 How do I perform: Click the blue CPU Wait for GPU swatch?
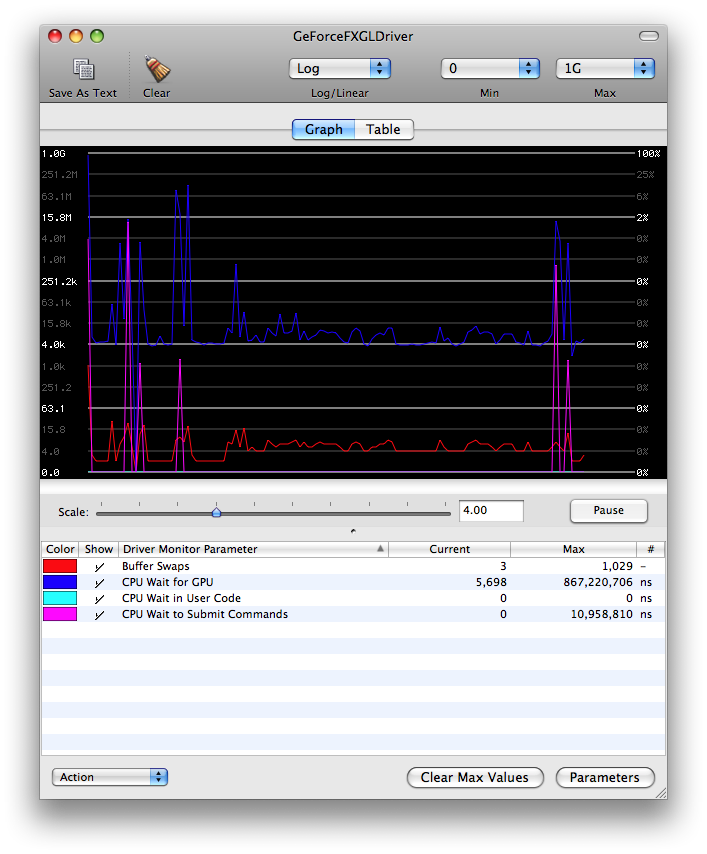tap(60, 582)
